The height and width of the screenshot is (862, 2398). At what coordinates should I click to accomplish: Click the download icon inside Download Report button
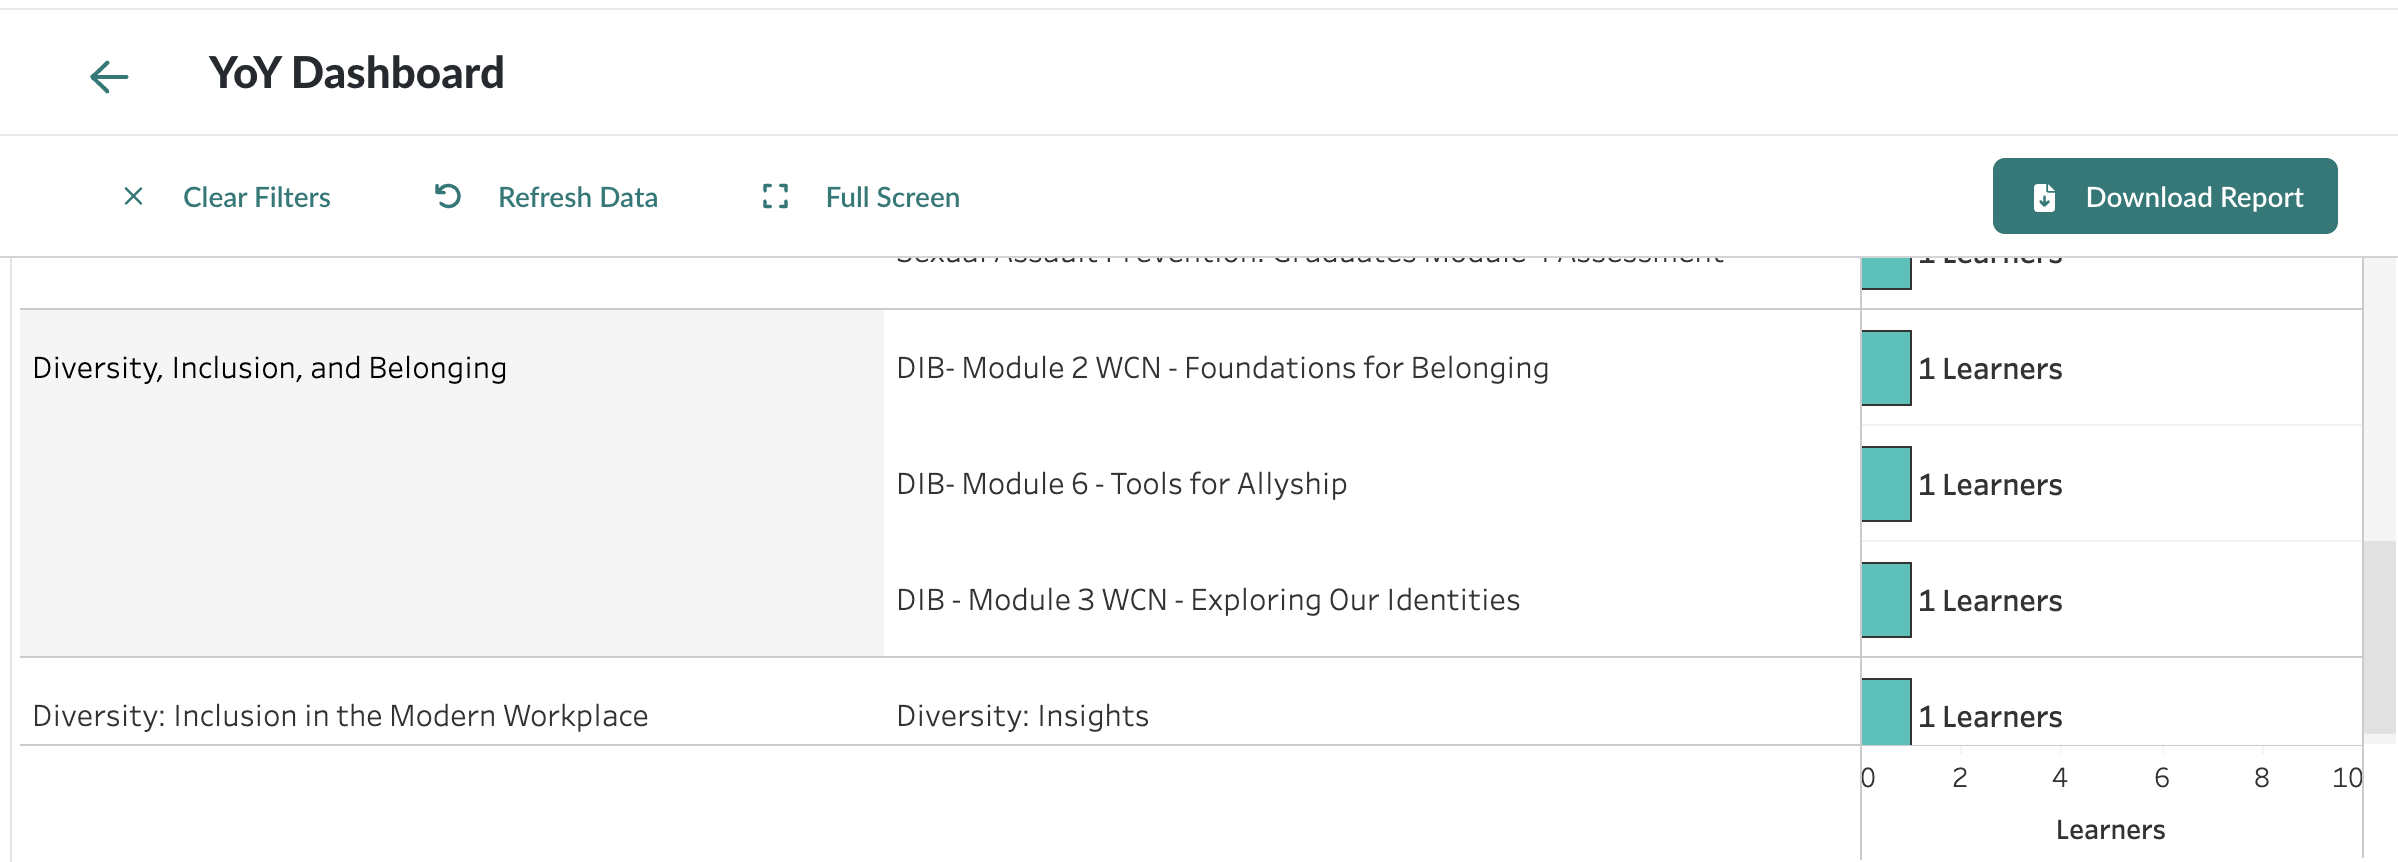(x=2044, y=196)
